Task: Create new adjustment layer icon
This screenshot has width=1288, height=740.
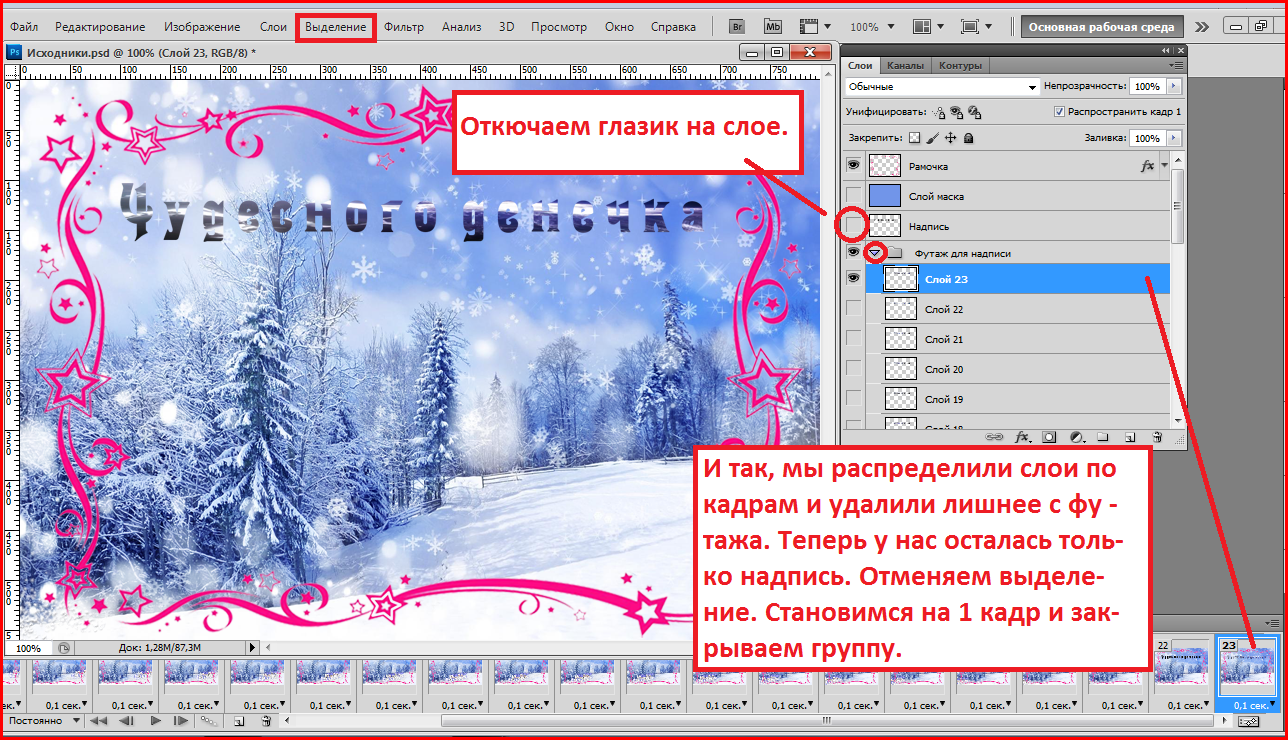Action: (1077, 437)
